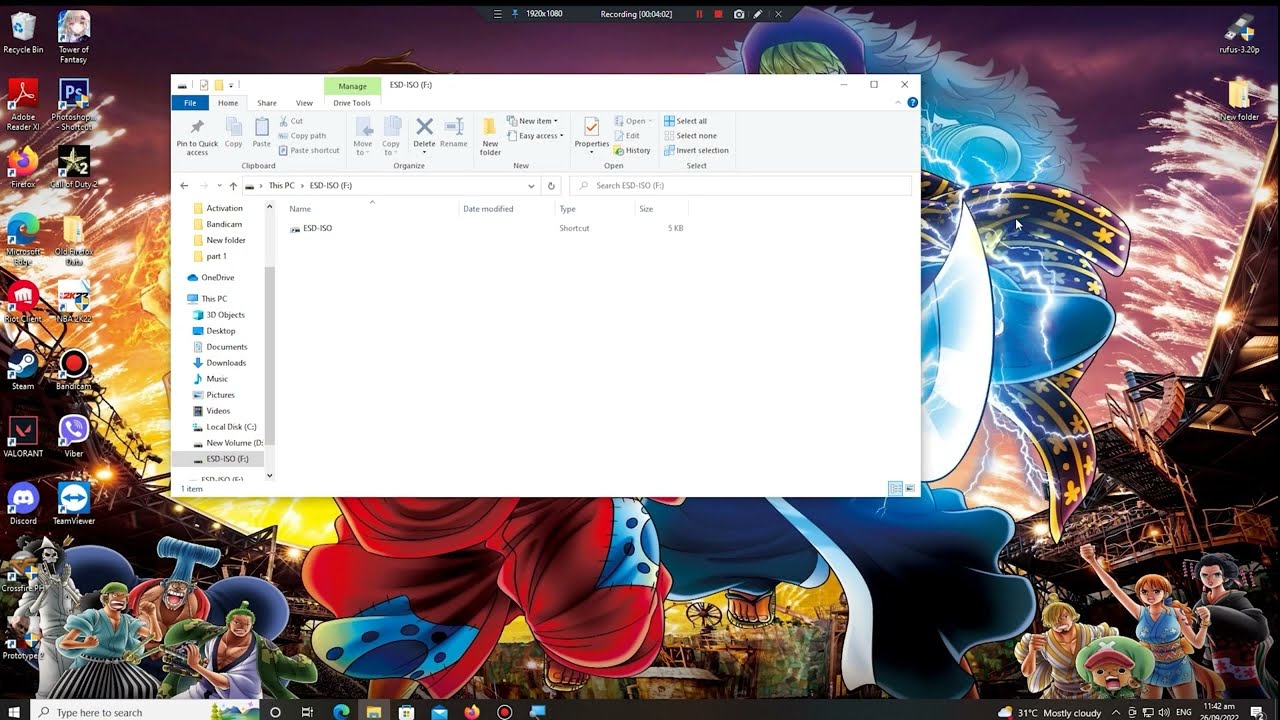Stop the Bandicam recording
The height and width of the screenshot is (720, 1280).
pyautogui.click(x=718, y=14)
